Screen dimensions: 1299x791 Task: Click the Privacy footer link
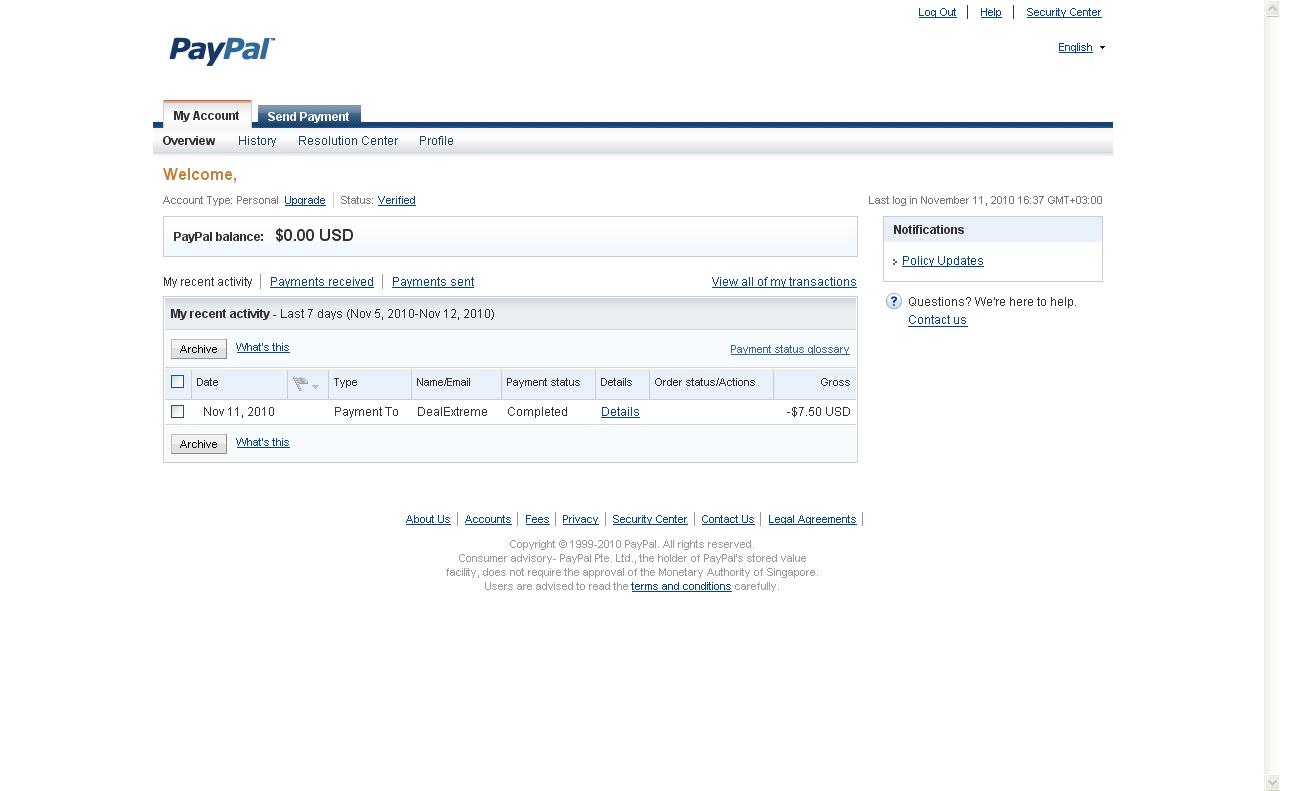coord(580,519)
